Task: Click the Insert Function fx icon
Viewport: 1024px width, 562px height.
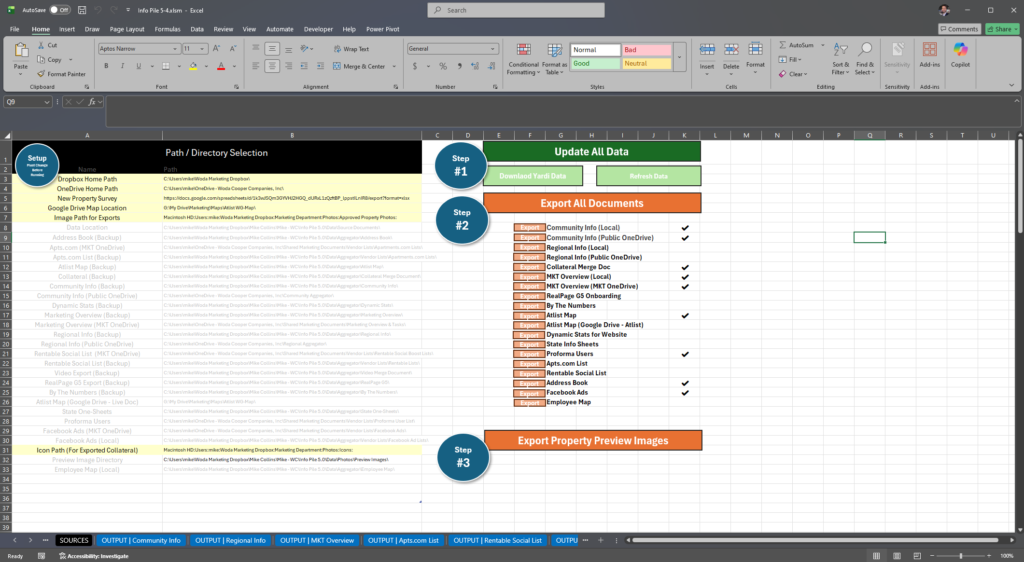Action: (91, 102)
